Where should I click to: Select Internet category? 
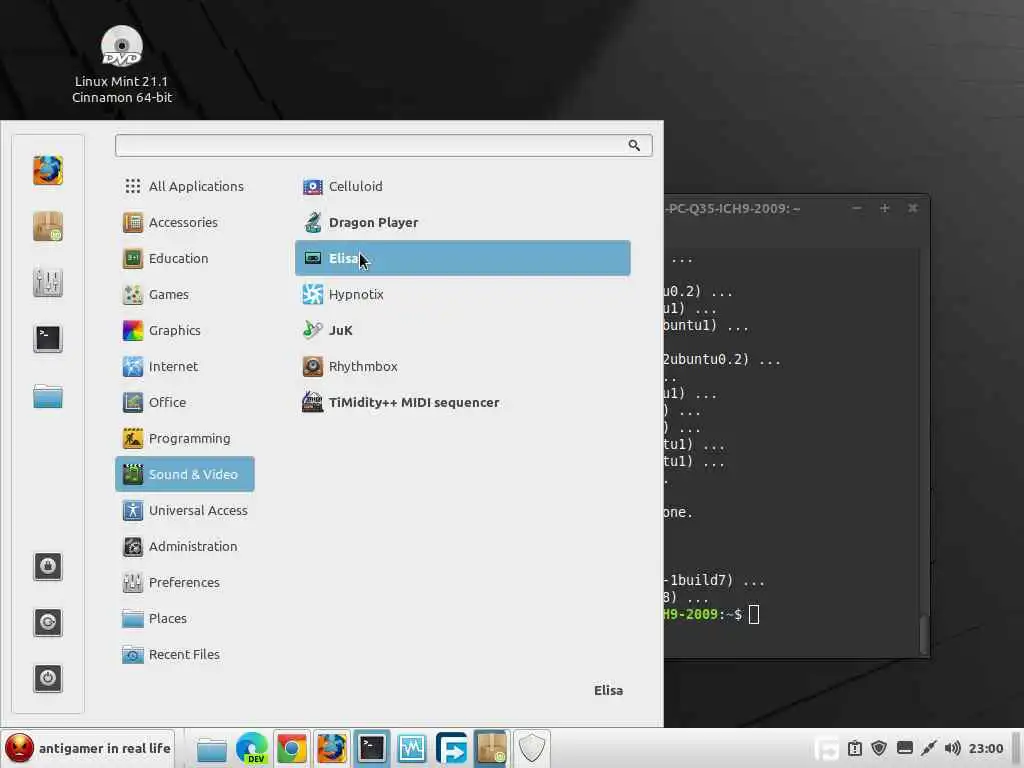tap(185, 366)
